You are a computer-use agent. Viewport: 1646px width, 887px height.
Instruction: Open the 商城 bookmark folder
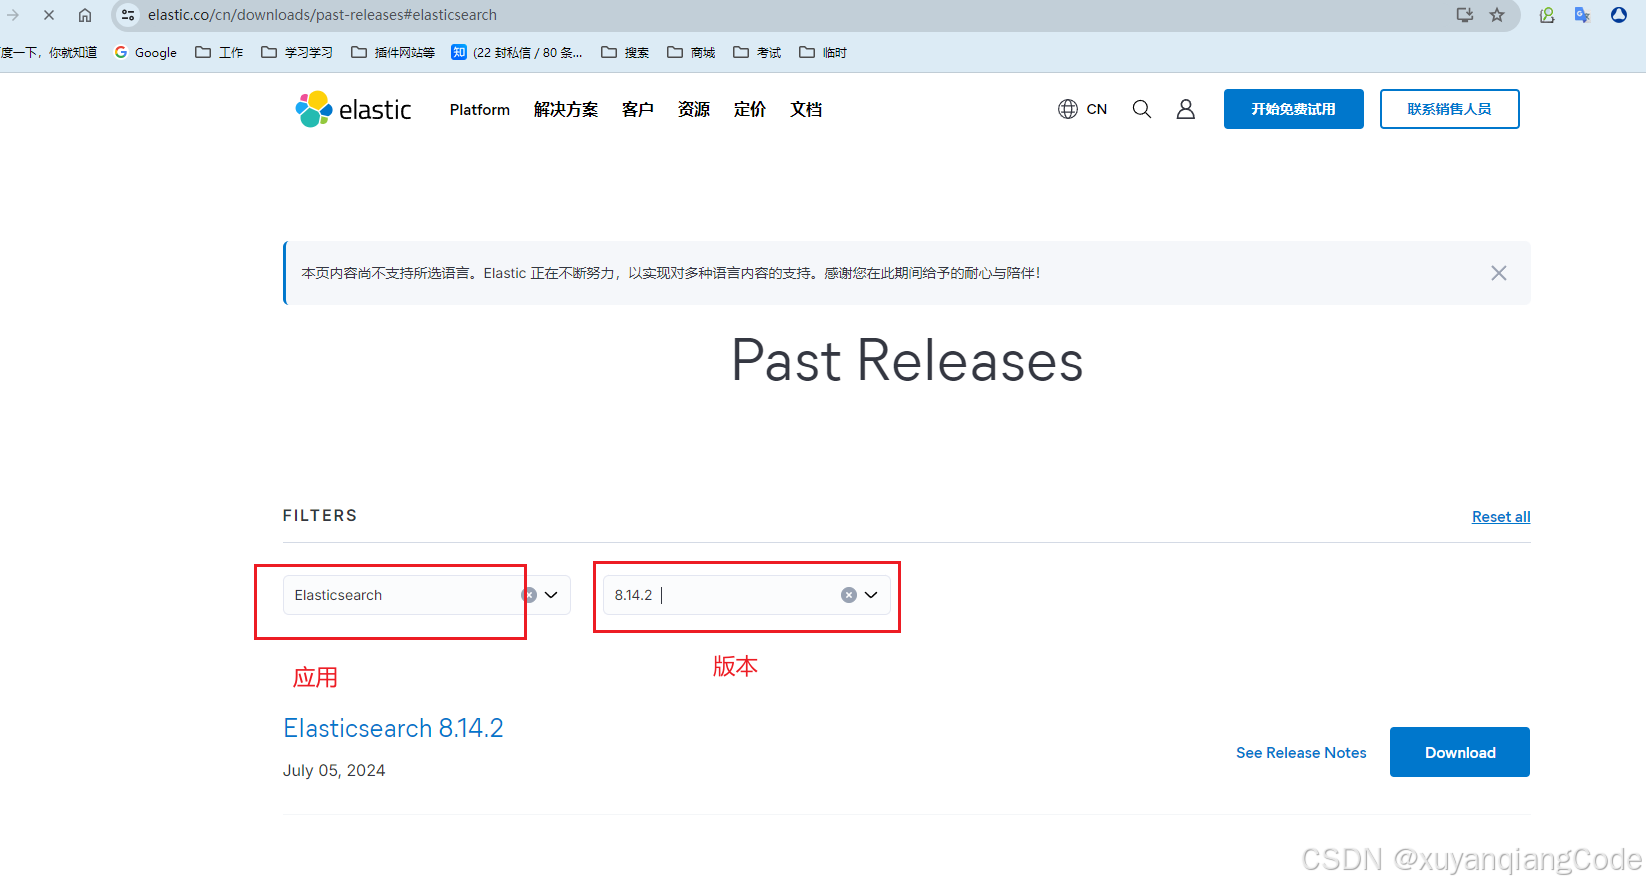click(x=691, y=52)
